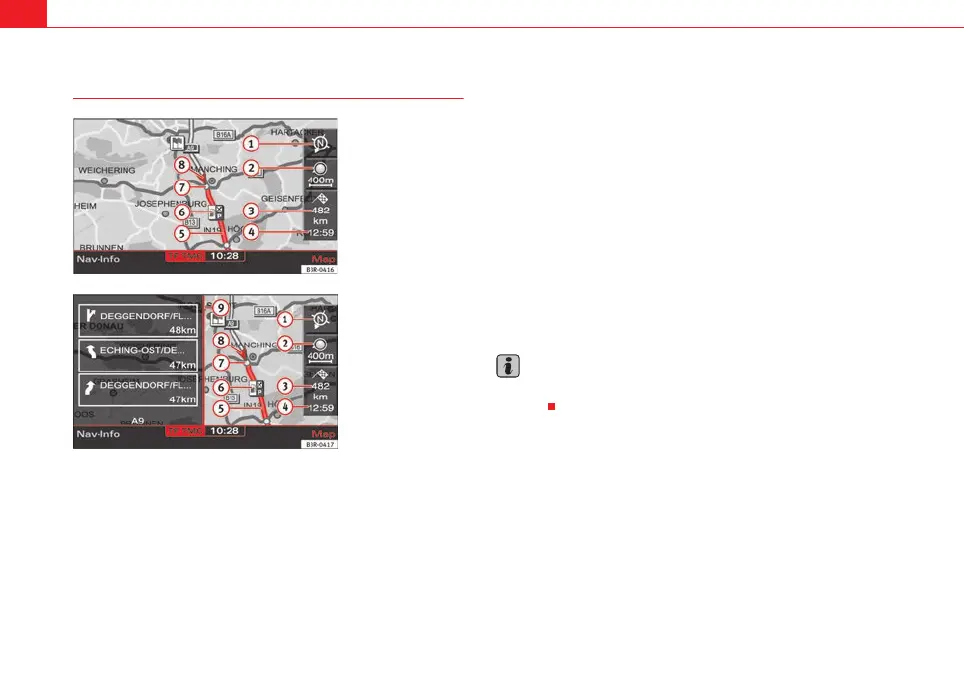
Task: Tap the 482 km remaining distance in figure B1R-0417
Action: (320, 391)
